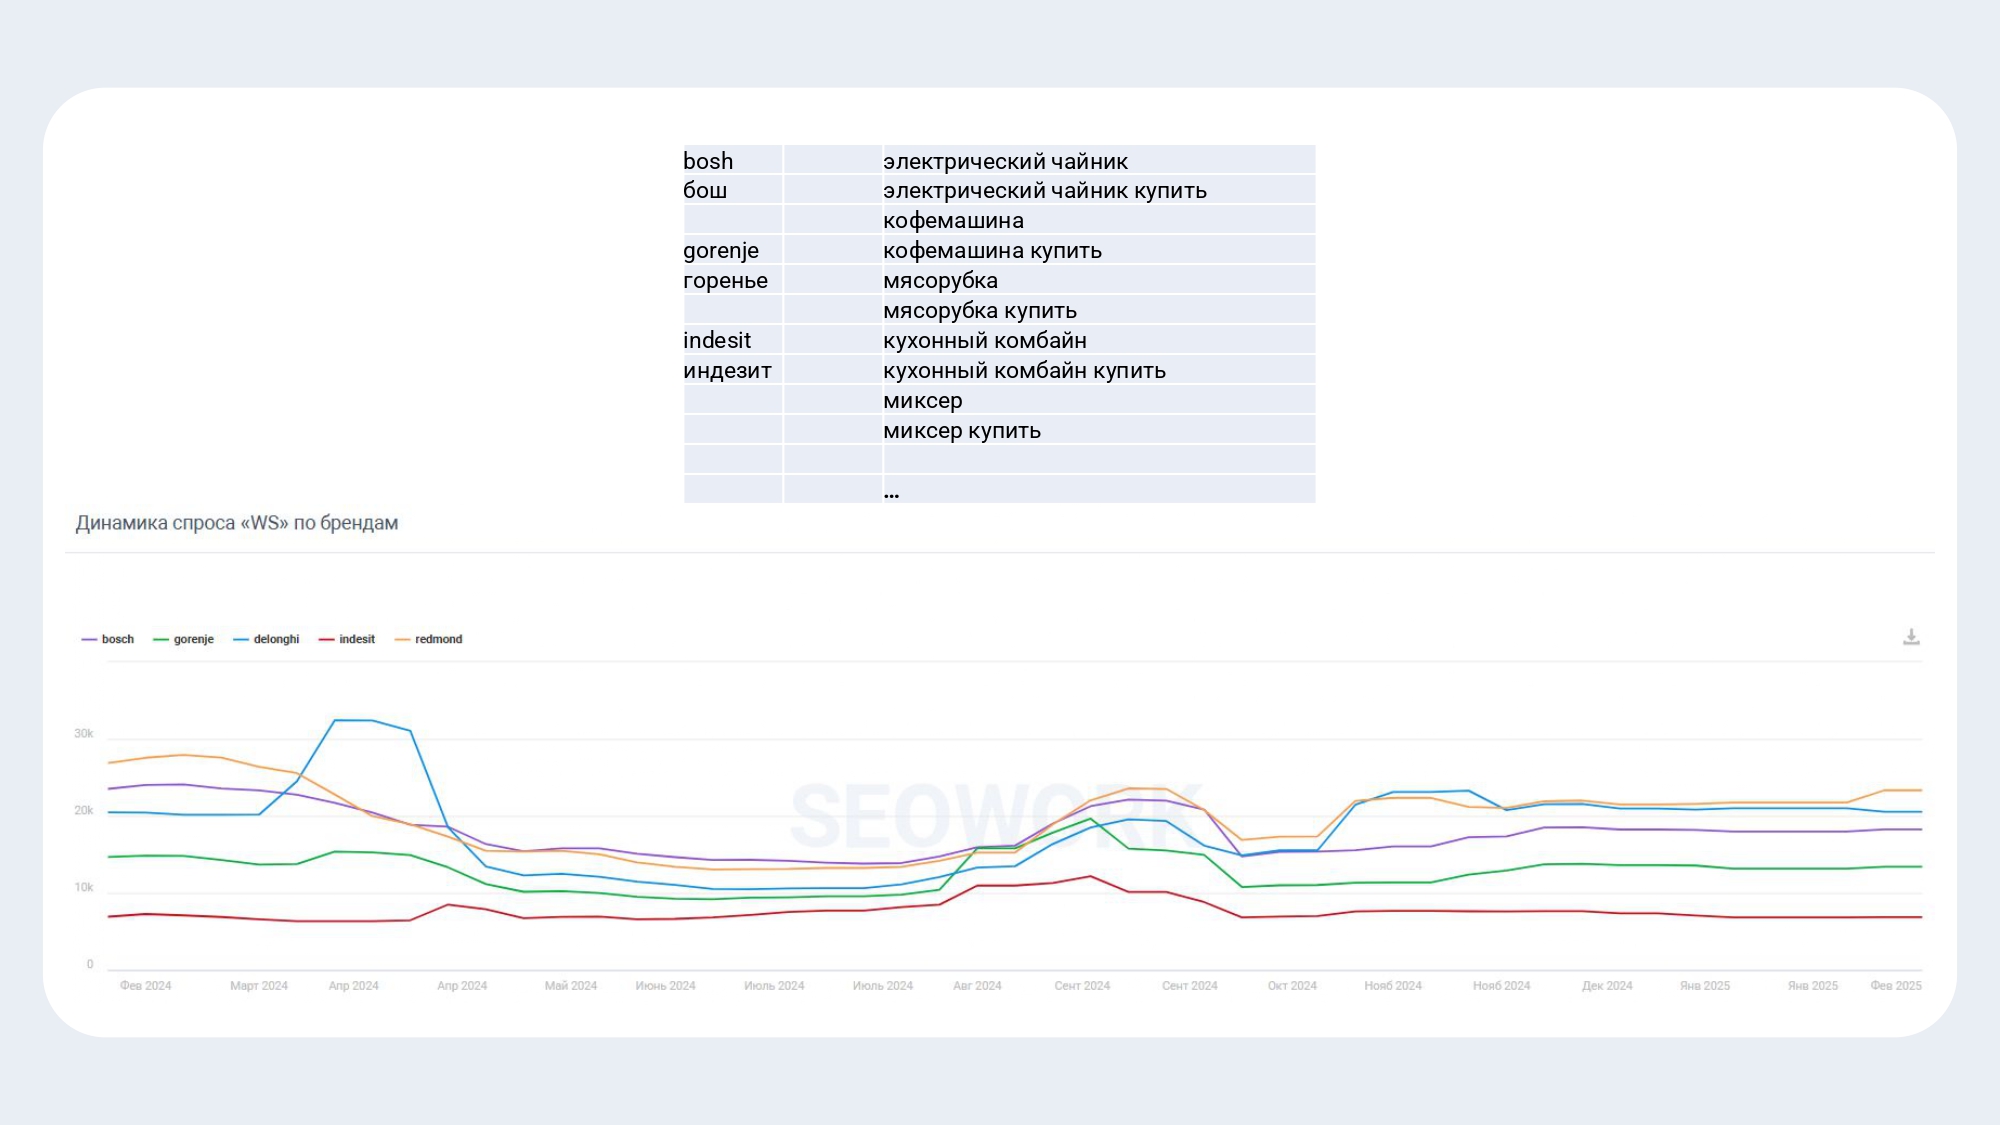Click the 'Март 2024' x-axis label
Viewport: 2000px width, 1125px height.
pos(259,986)
